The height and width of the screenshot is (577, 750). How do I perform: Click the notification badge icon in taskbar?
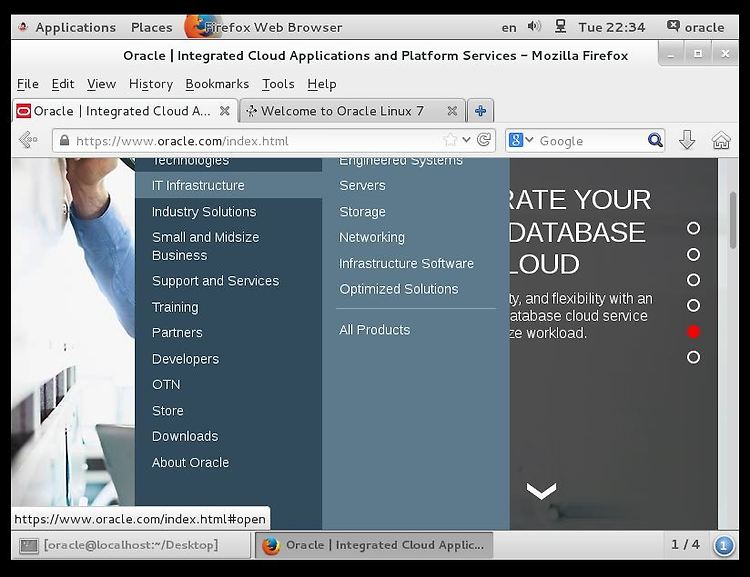(724, 545)
